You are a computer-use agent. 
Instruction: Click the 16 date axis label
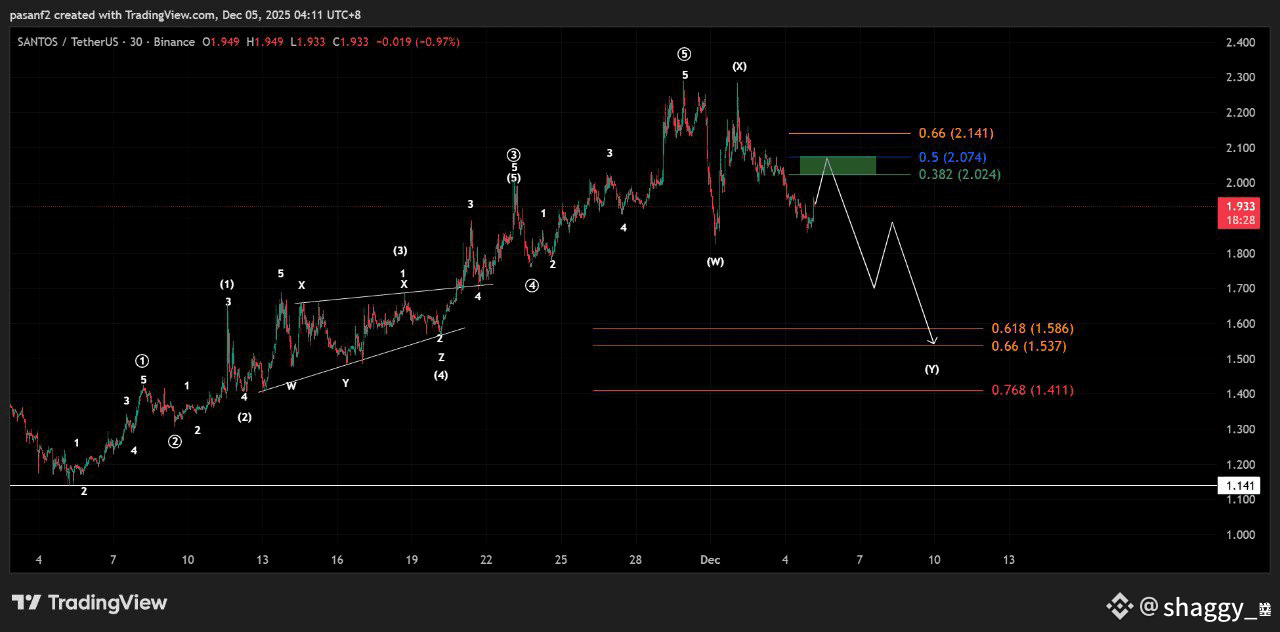pos(337,559)
